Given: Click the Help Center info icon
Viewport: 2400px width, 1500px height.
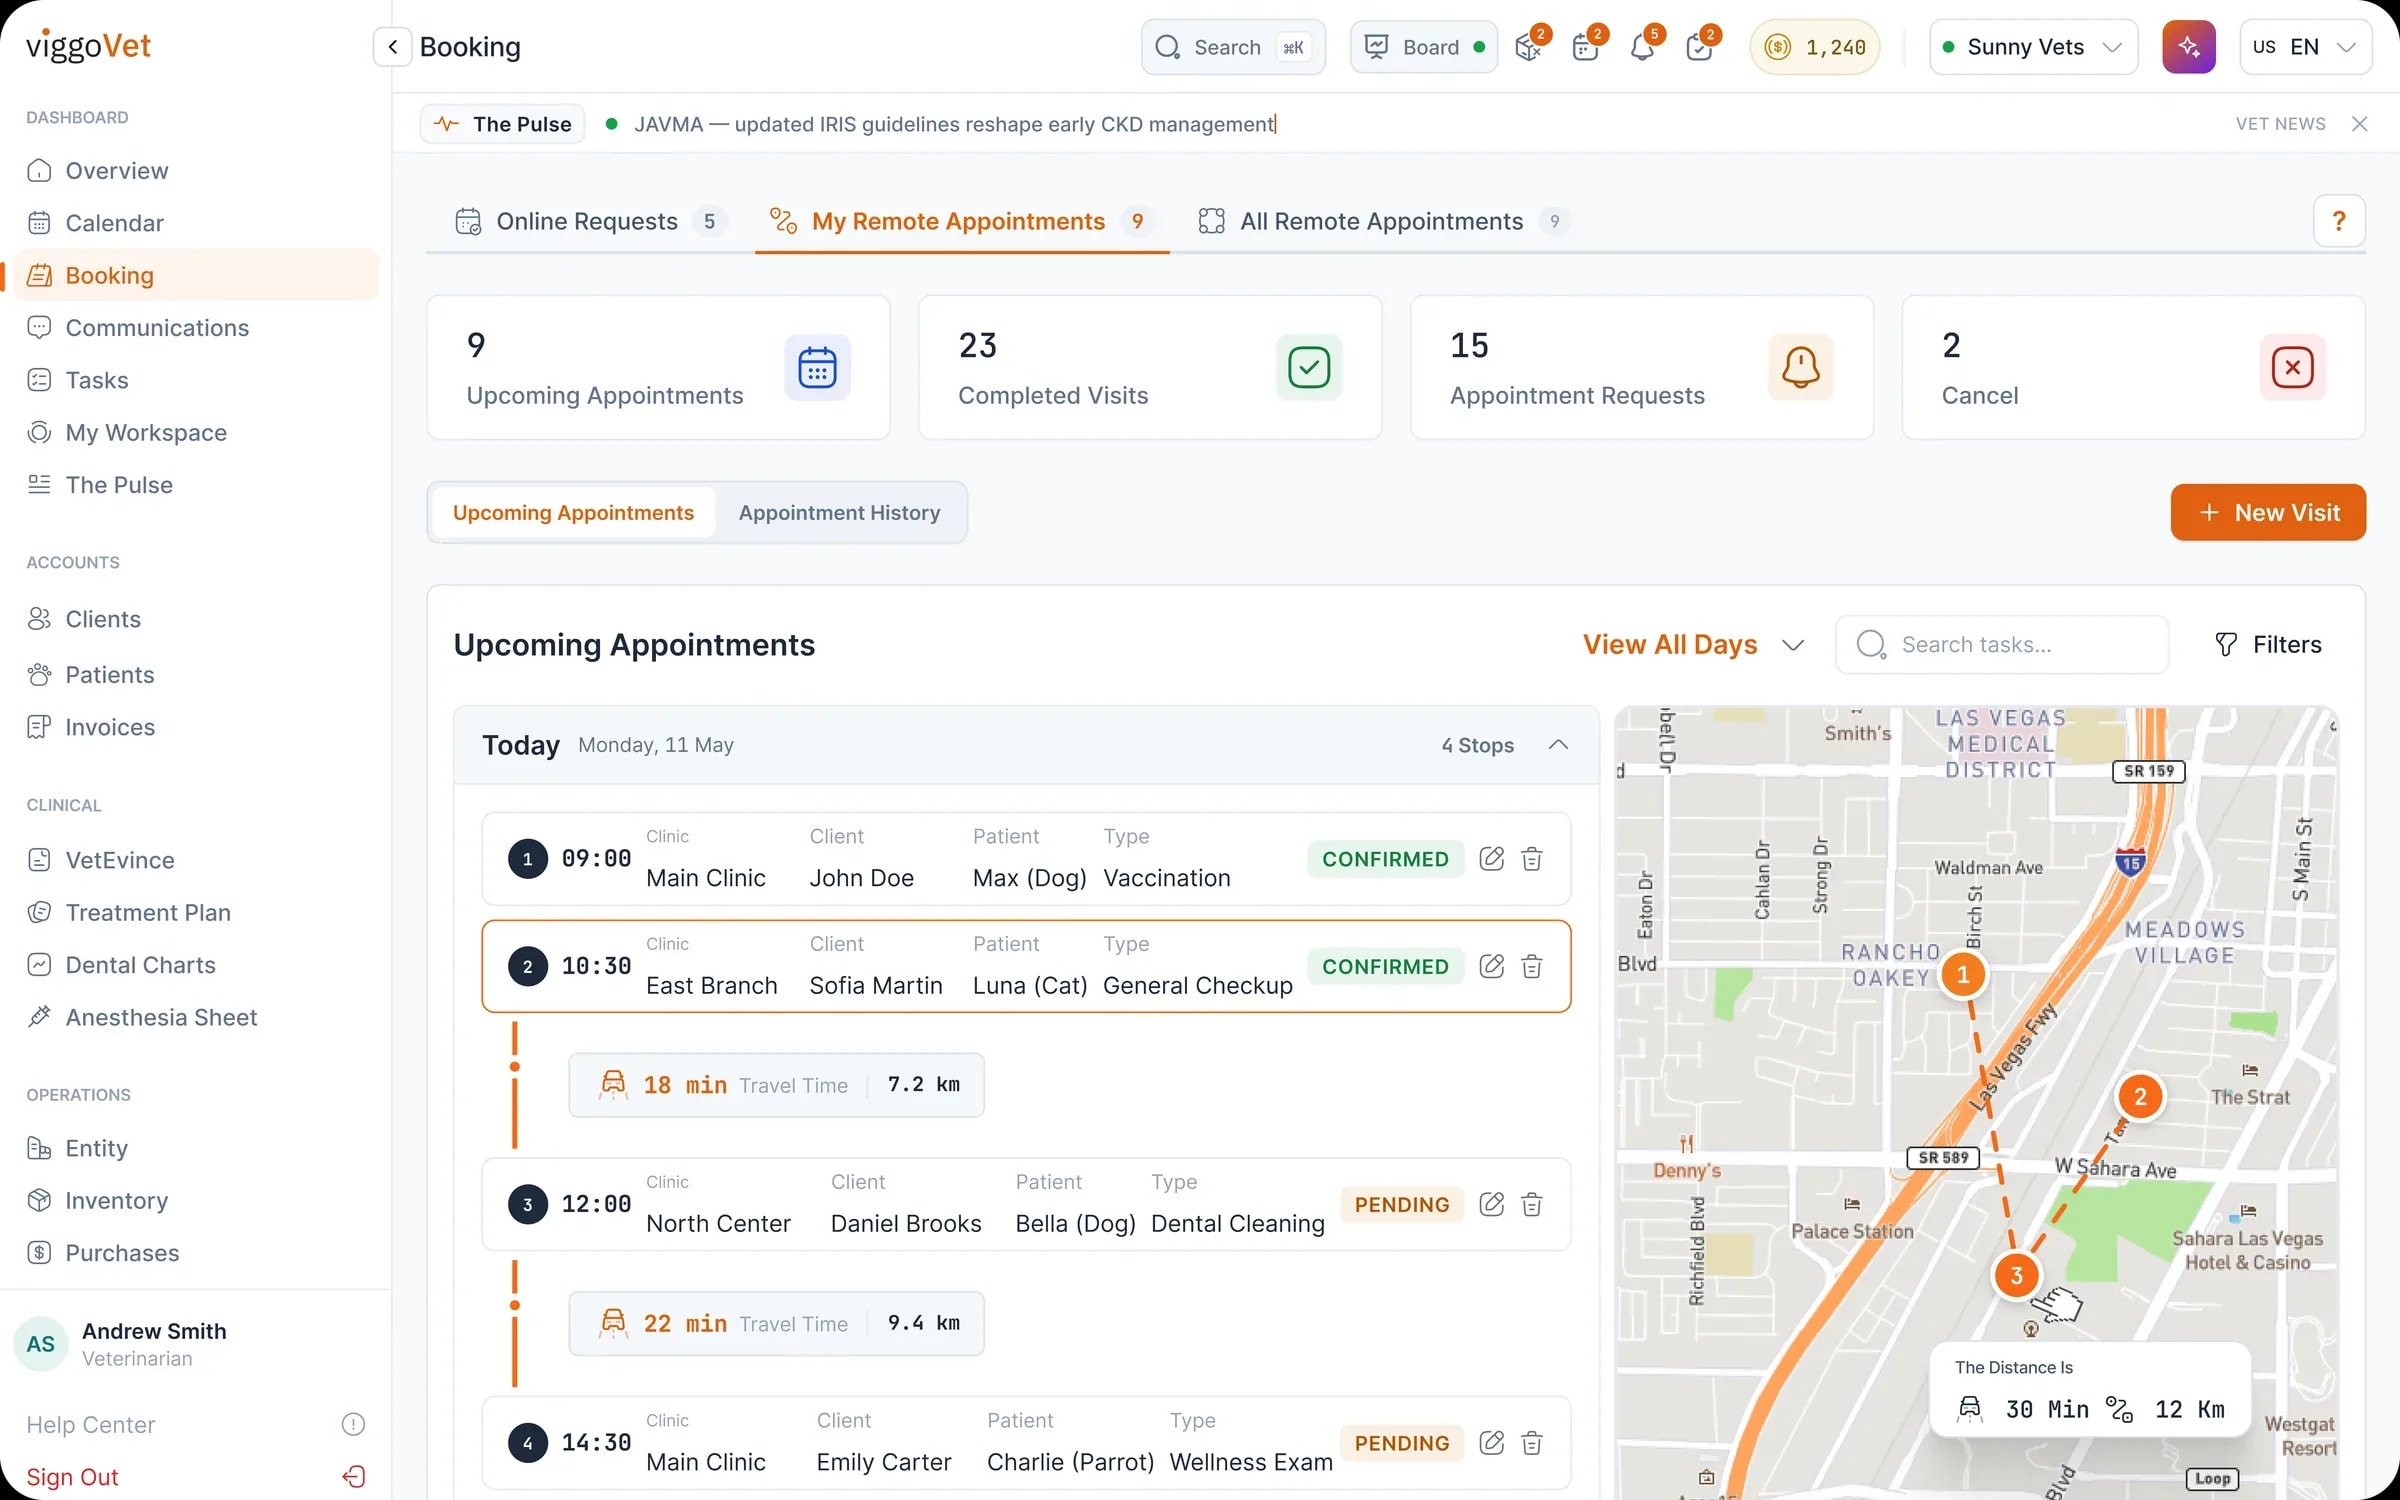Looking at the screenshot, I should 353,1424.
